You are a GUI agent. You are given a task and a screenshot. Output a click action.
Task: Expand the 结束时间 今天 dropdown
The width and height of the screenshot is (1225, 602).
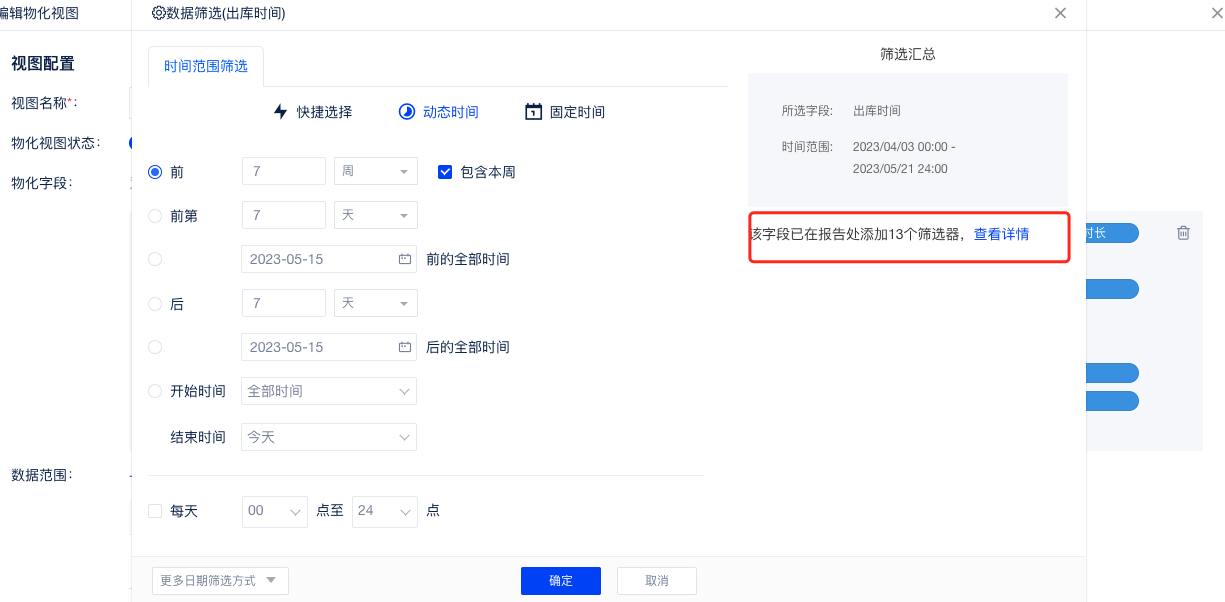pos(329,437)
